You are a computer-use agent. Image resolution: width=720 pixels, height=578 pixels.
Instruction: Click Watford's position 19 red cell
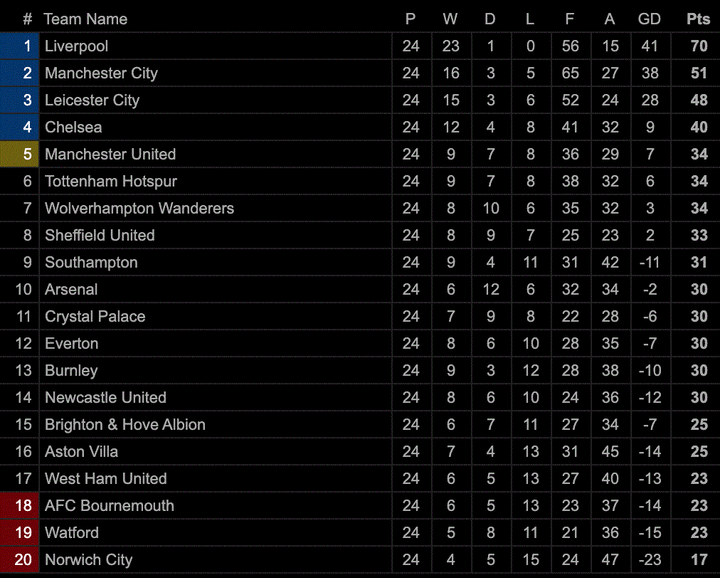pyautogui.click(x=20, y=532)
